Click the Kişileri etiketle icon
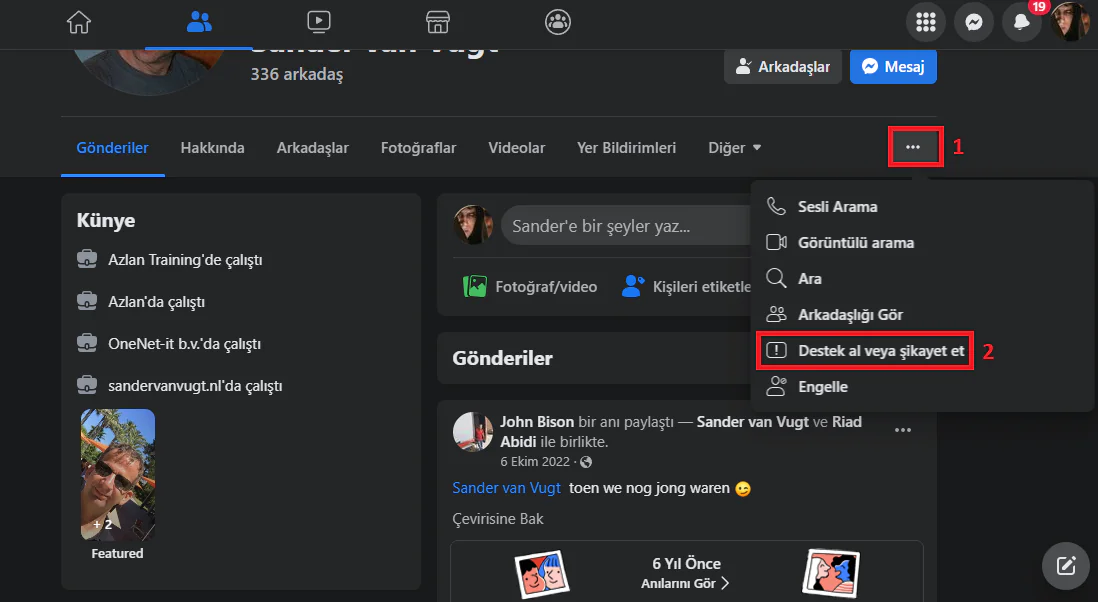The height and width of the screenshot is (602, 1098). tap(632, 286)
